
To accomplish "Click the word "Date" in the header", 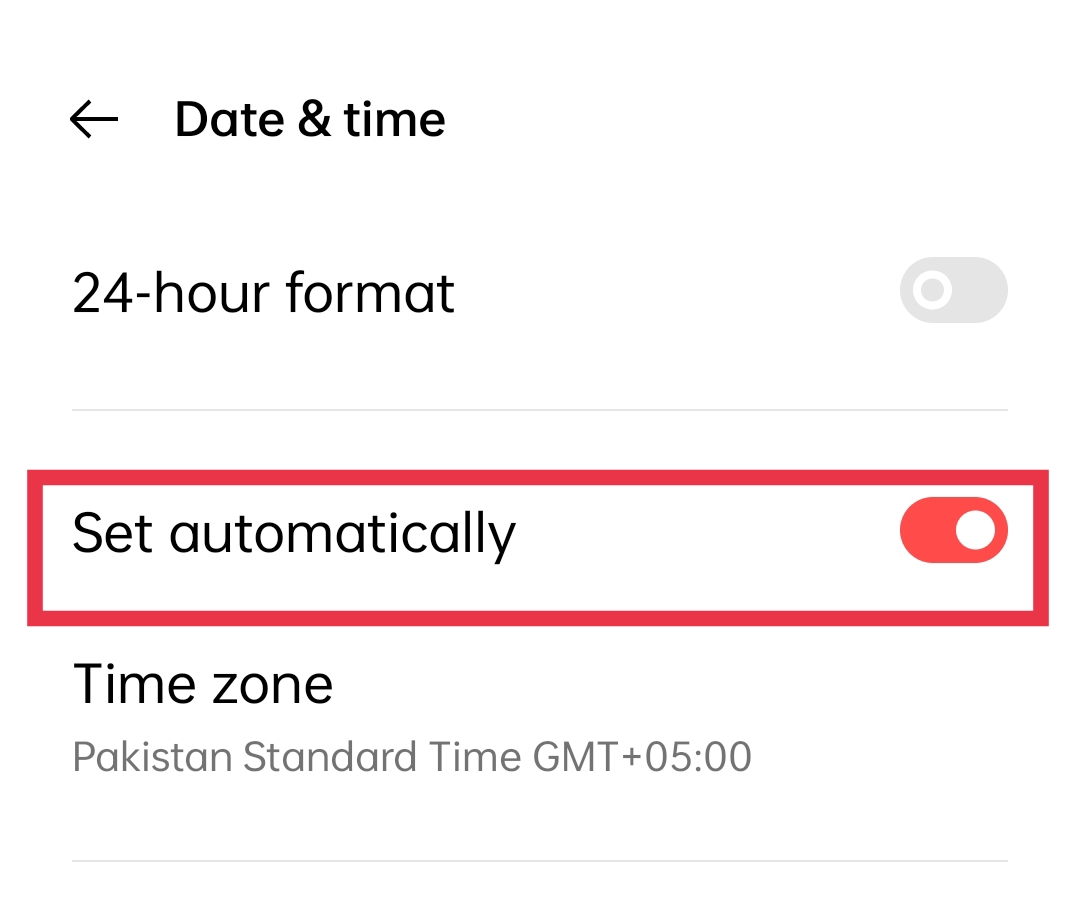I will (229, 120).
